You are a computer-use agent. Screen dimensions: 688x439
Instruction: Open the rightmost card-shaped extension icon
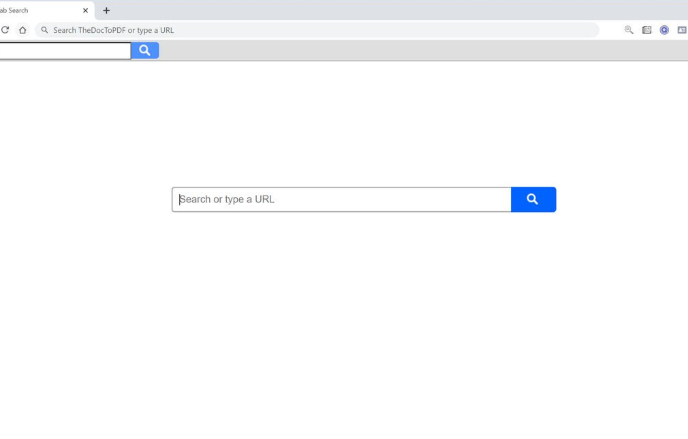(x=682, y=30)
